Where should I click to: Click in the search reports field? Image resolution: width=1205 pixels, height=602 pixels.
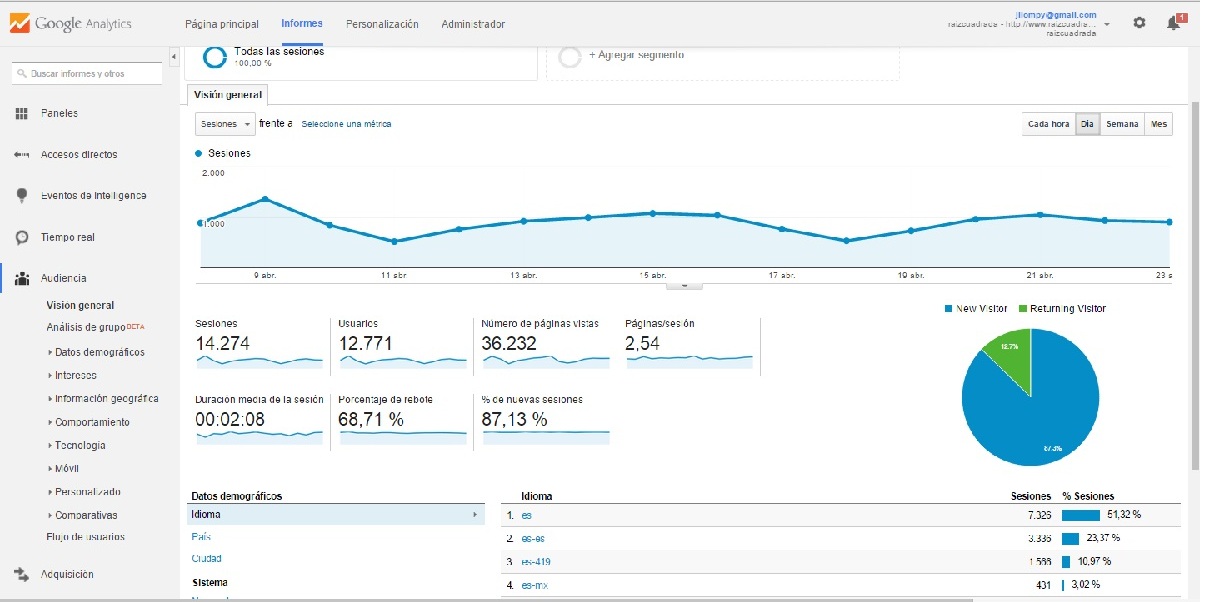87,74
